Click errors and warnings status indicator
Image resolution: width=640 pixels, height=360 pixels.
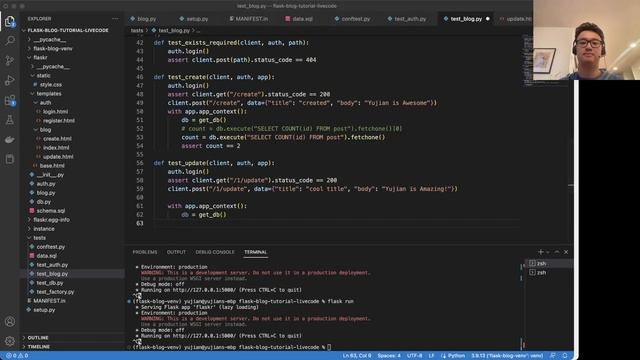[17, 356]
